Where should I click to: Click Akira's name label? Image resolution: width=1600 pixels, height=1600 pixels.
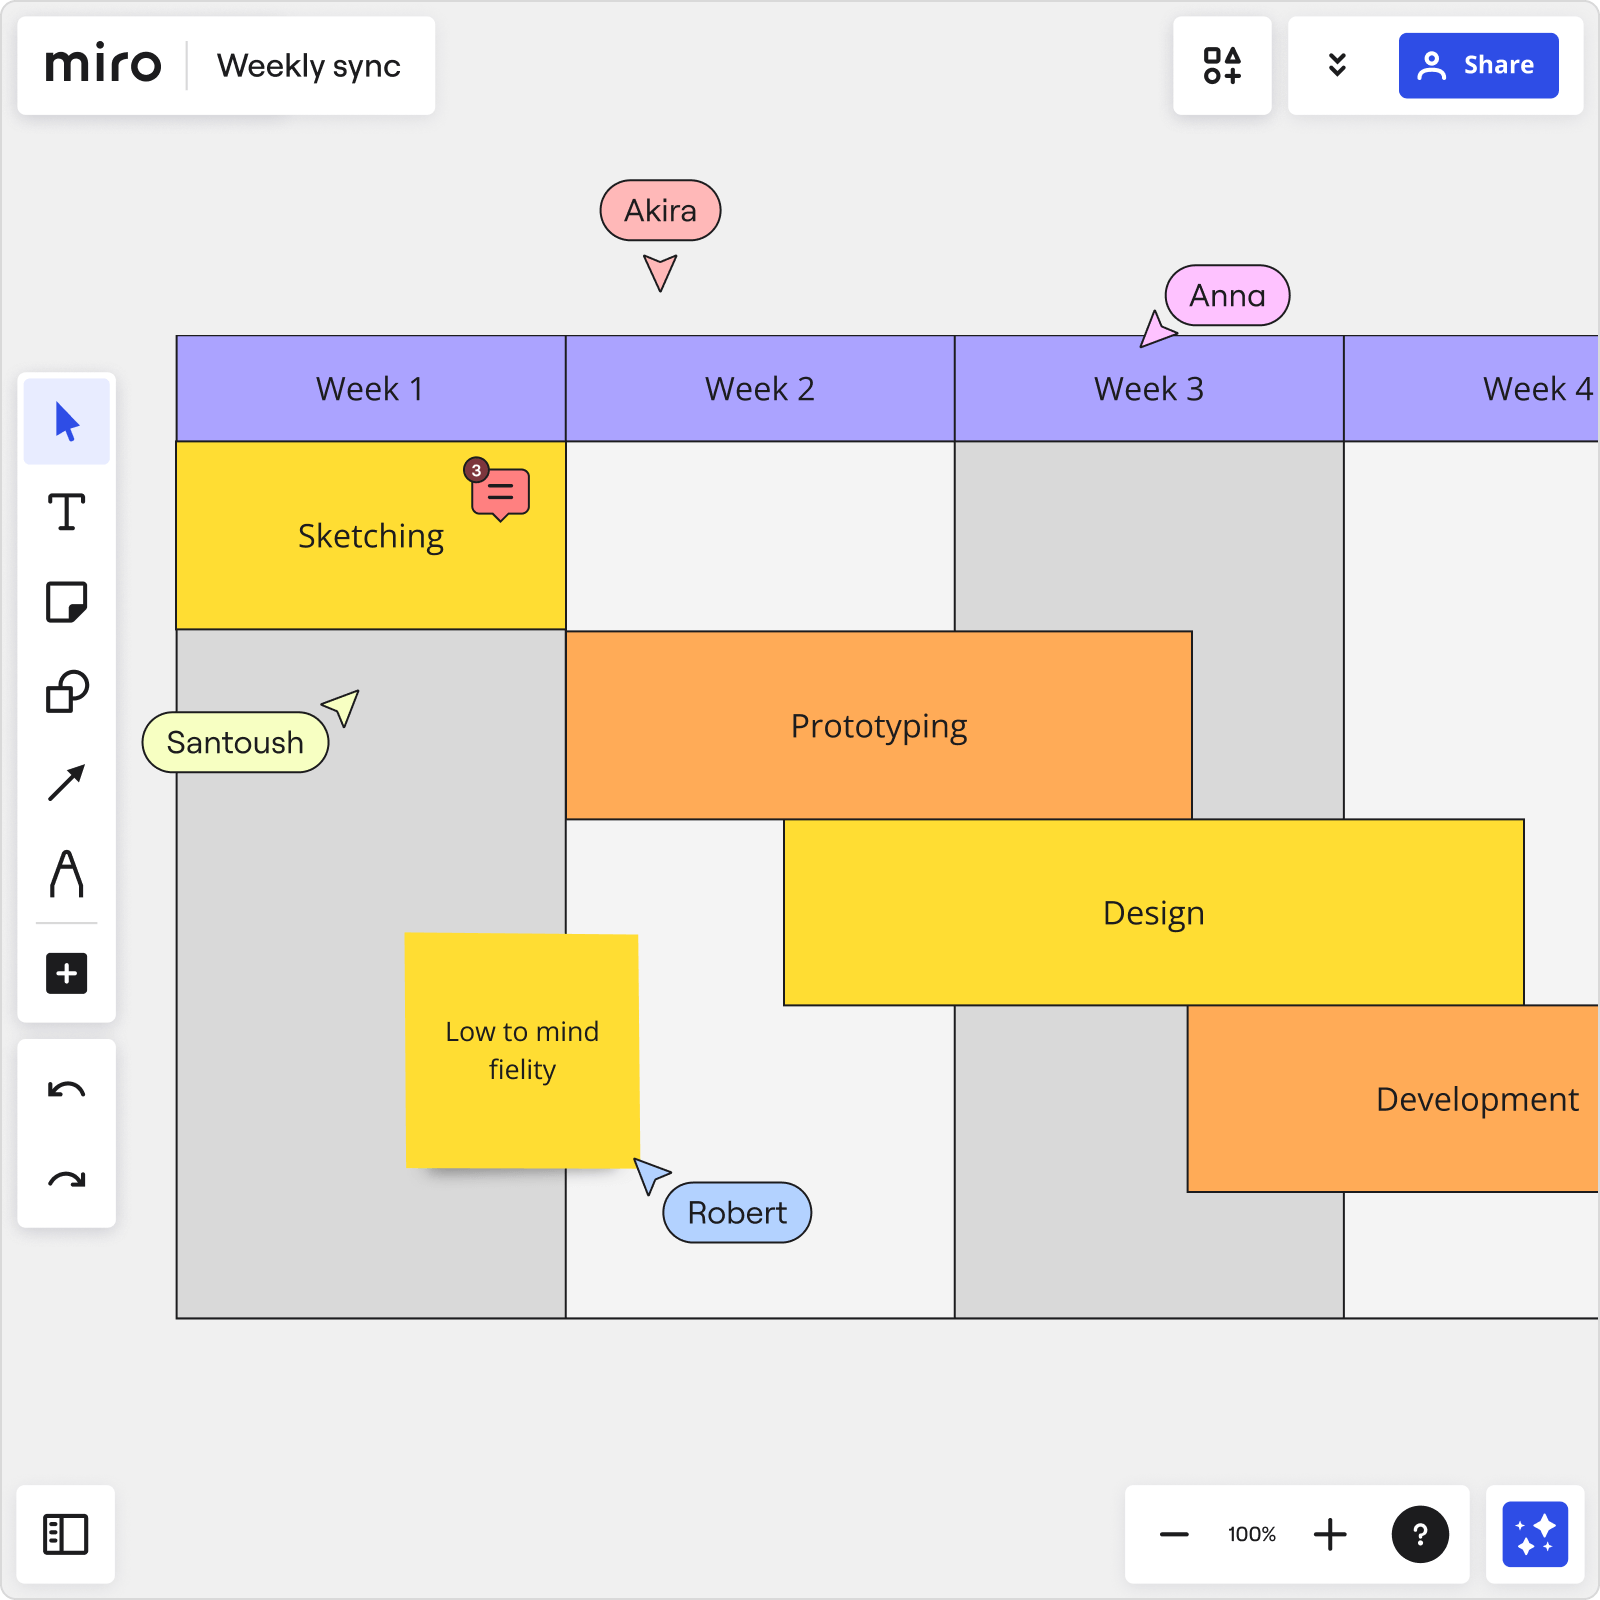coord(660,210)
